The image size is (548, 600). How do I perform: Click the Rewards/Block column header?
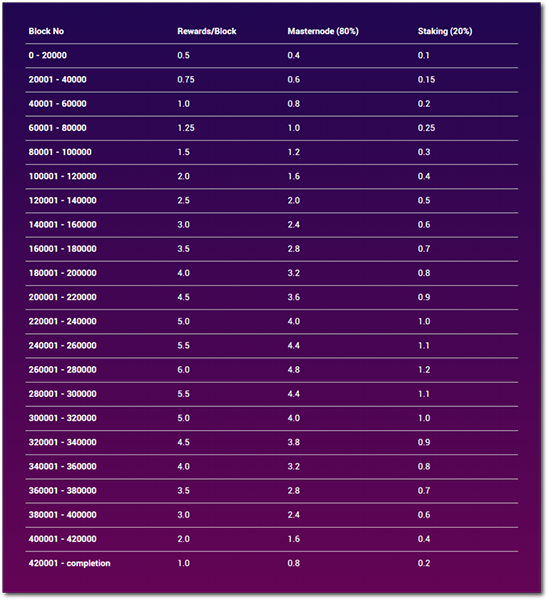click(x=207, y=31)
